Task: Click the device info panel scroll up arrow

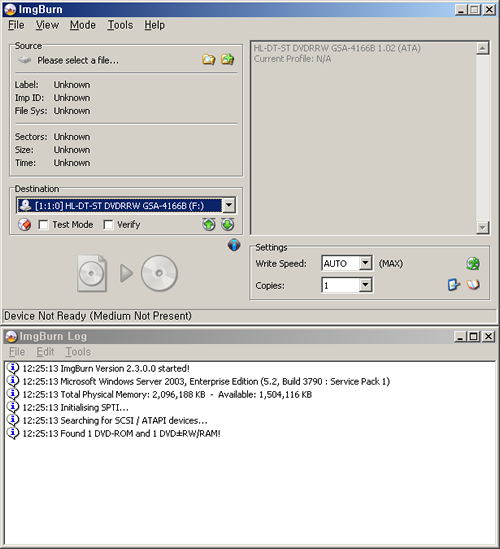Action: pos(482,48)
